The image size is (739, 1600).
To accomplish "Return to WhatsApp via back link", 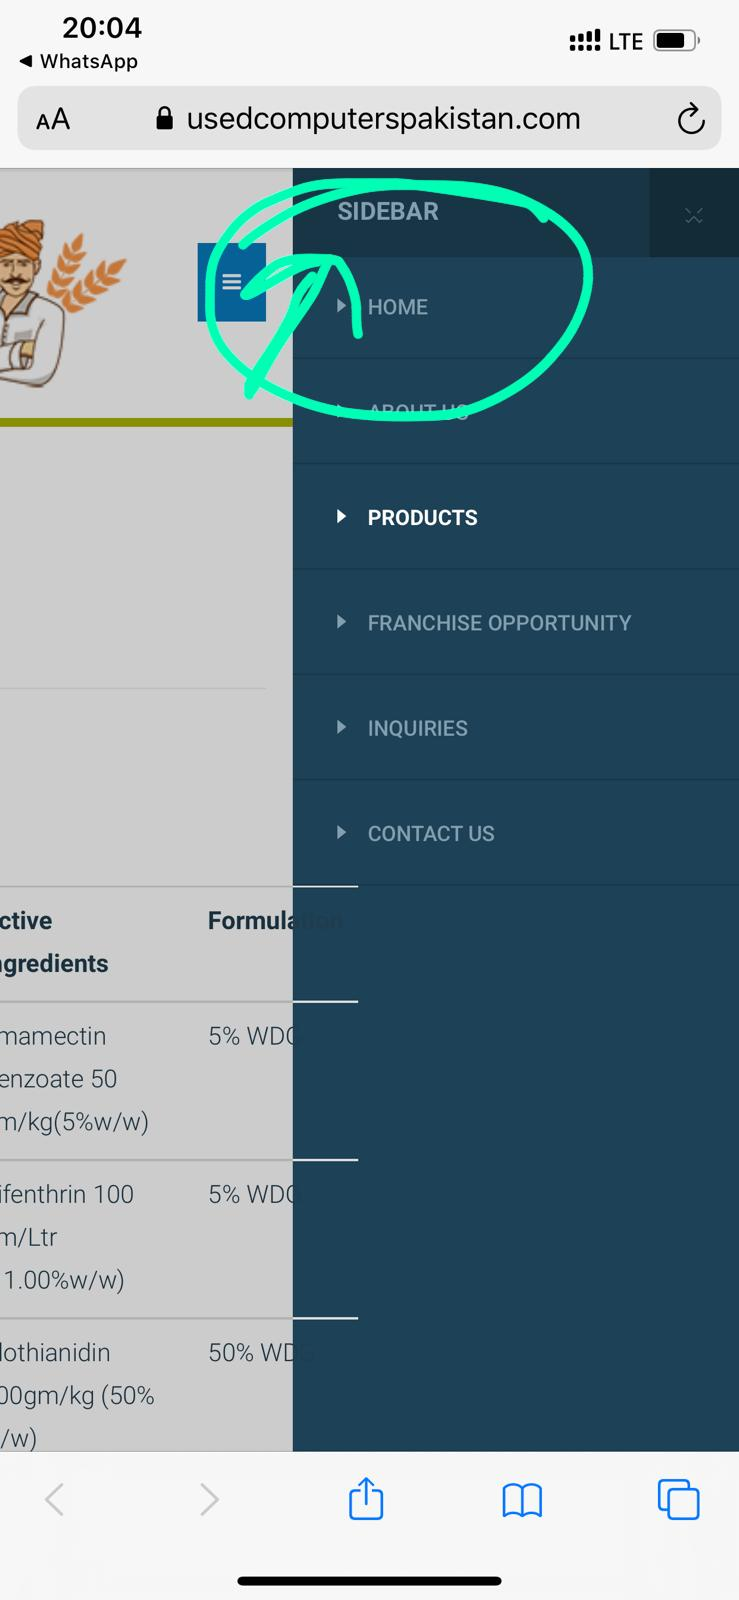I will tap(79, 61).
